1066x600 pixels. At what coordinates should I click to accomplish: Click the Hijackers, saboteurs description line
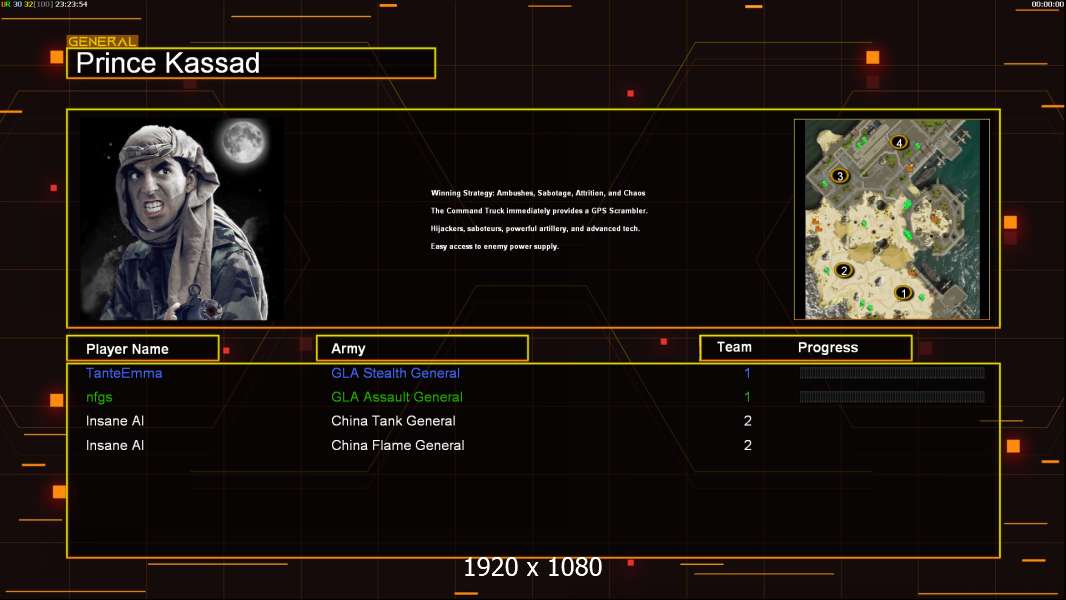[535, 228]
